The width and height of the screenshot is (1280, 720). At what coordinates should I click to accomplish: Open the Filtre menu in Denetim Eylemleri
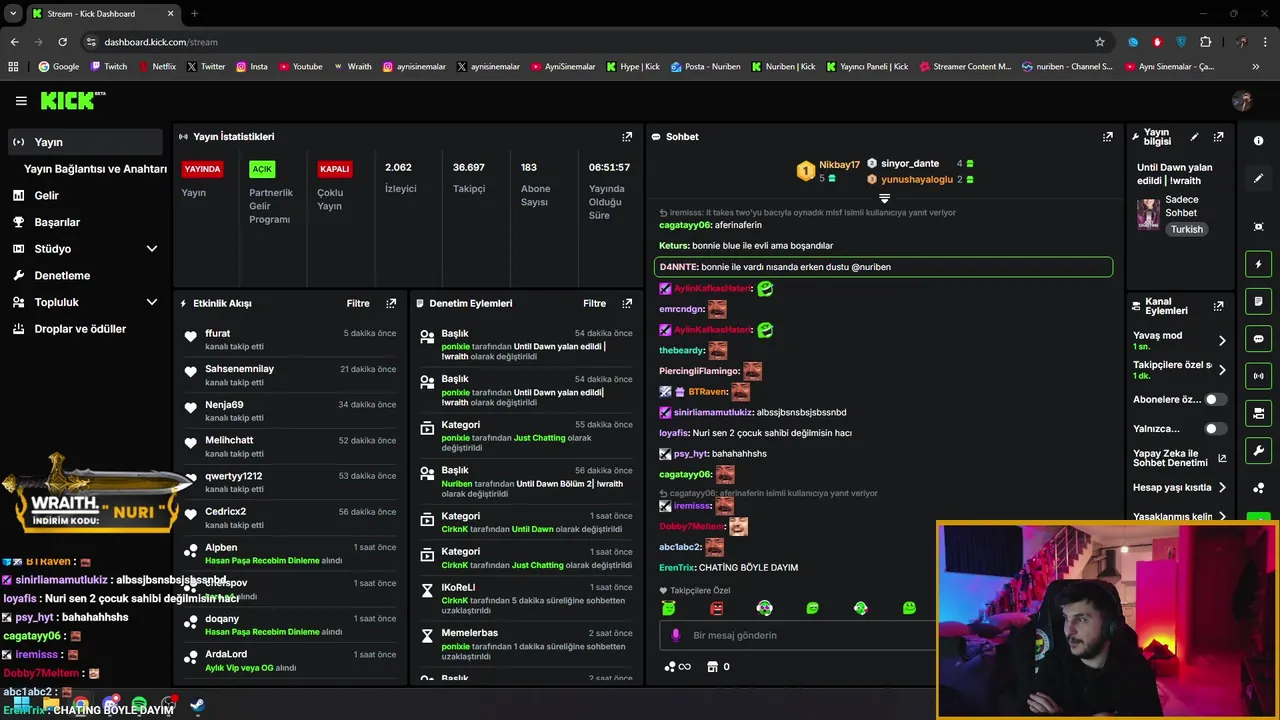pos(594,303)
